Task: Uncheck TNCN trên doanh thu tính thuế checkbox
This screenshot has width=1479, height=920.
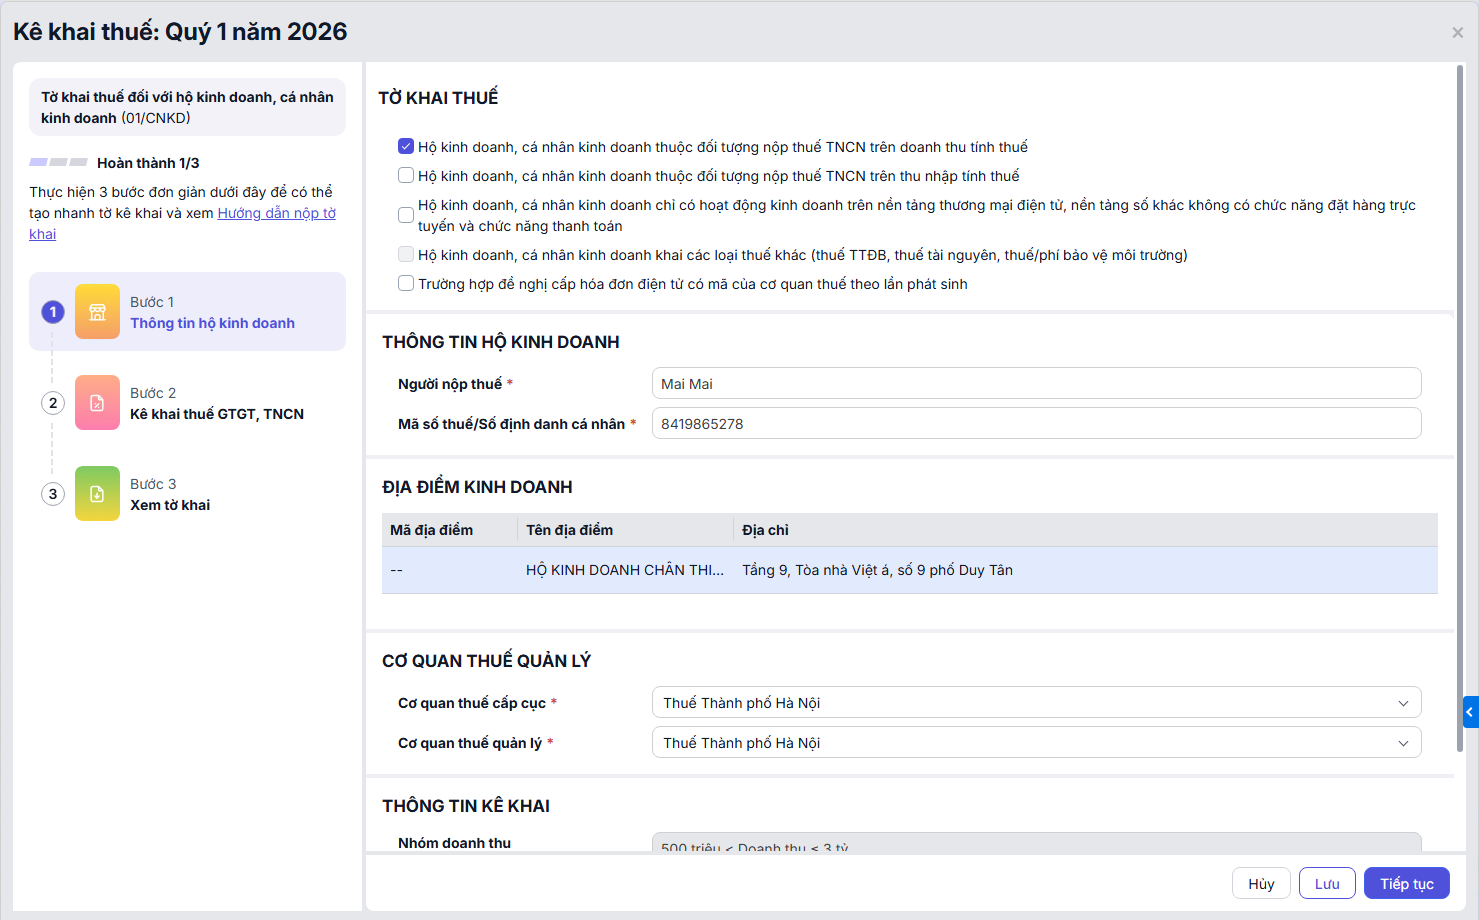Action: (406, 147)
